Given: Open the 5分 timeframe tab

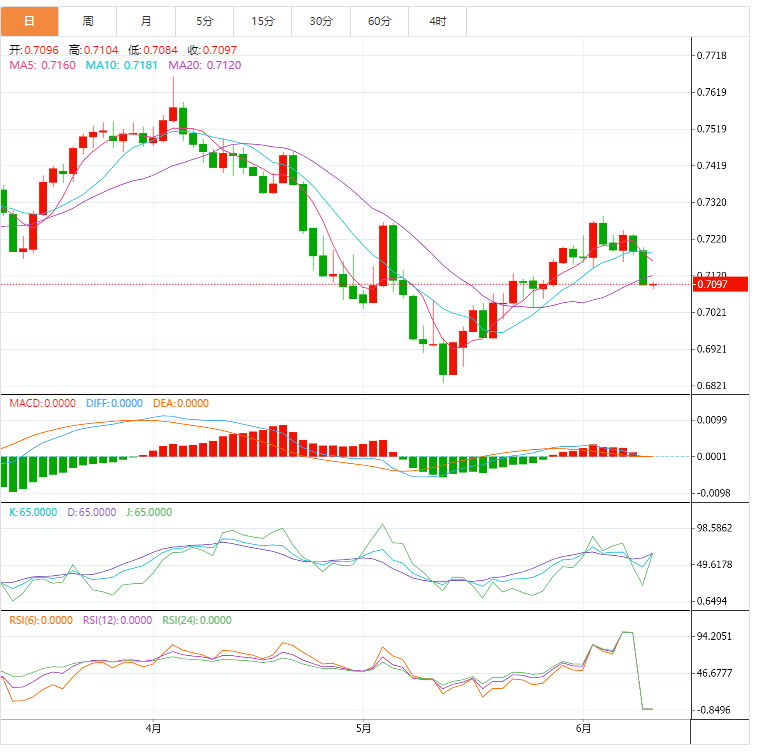Looking at the screenshot, I should [204, 21].
